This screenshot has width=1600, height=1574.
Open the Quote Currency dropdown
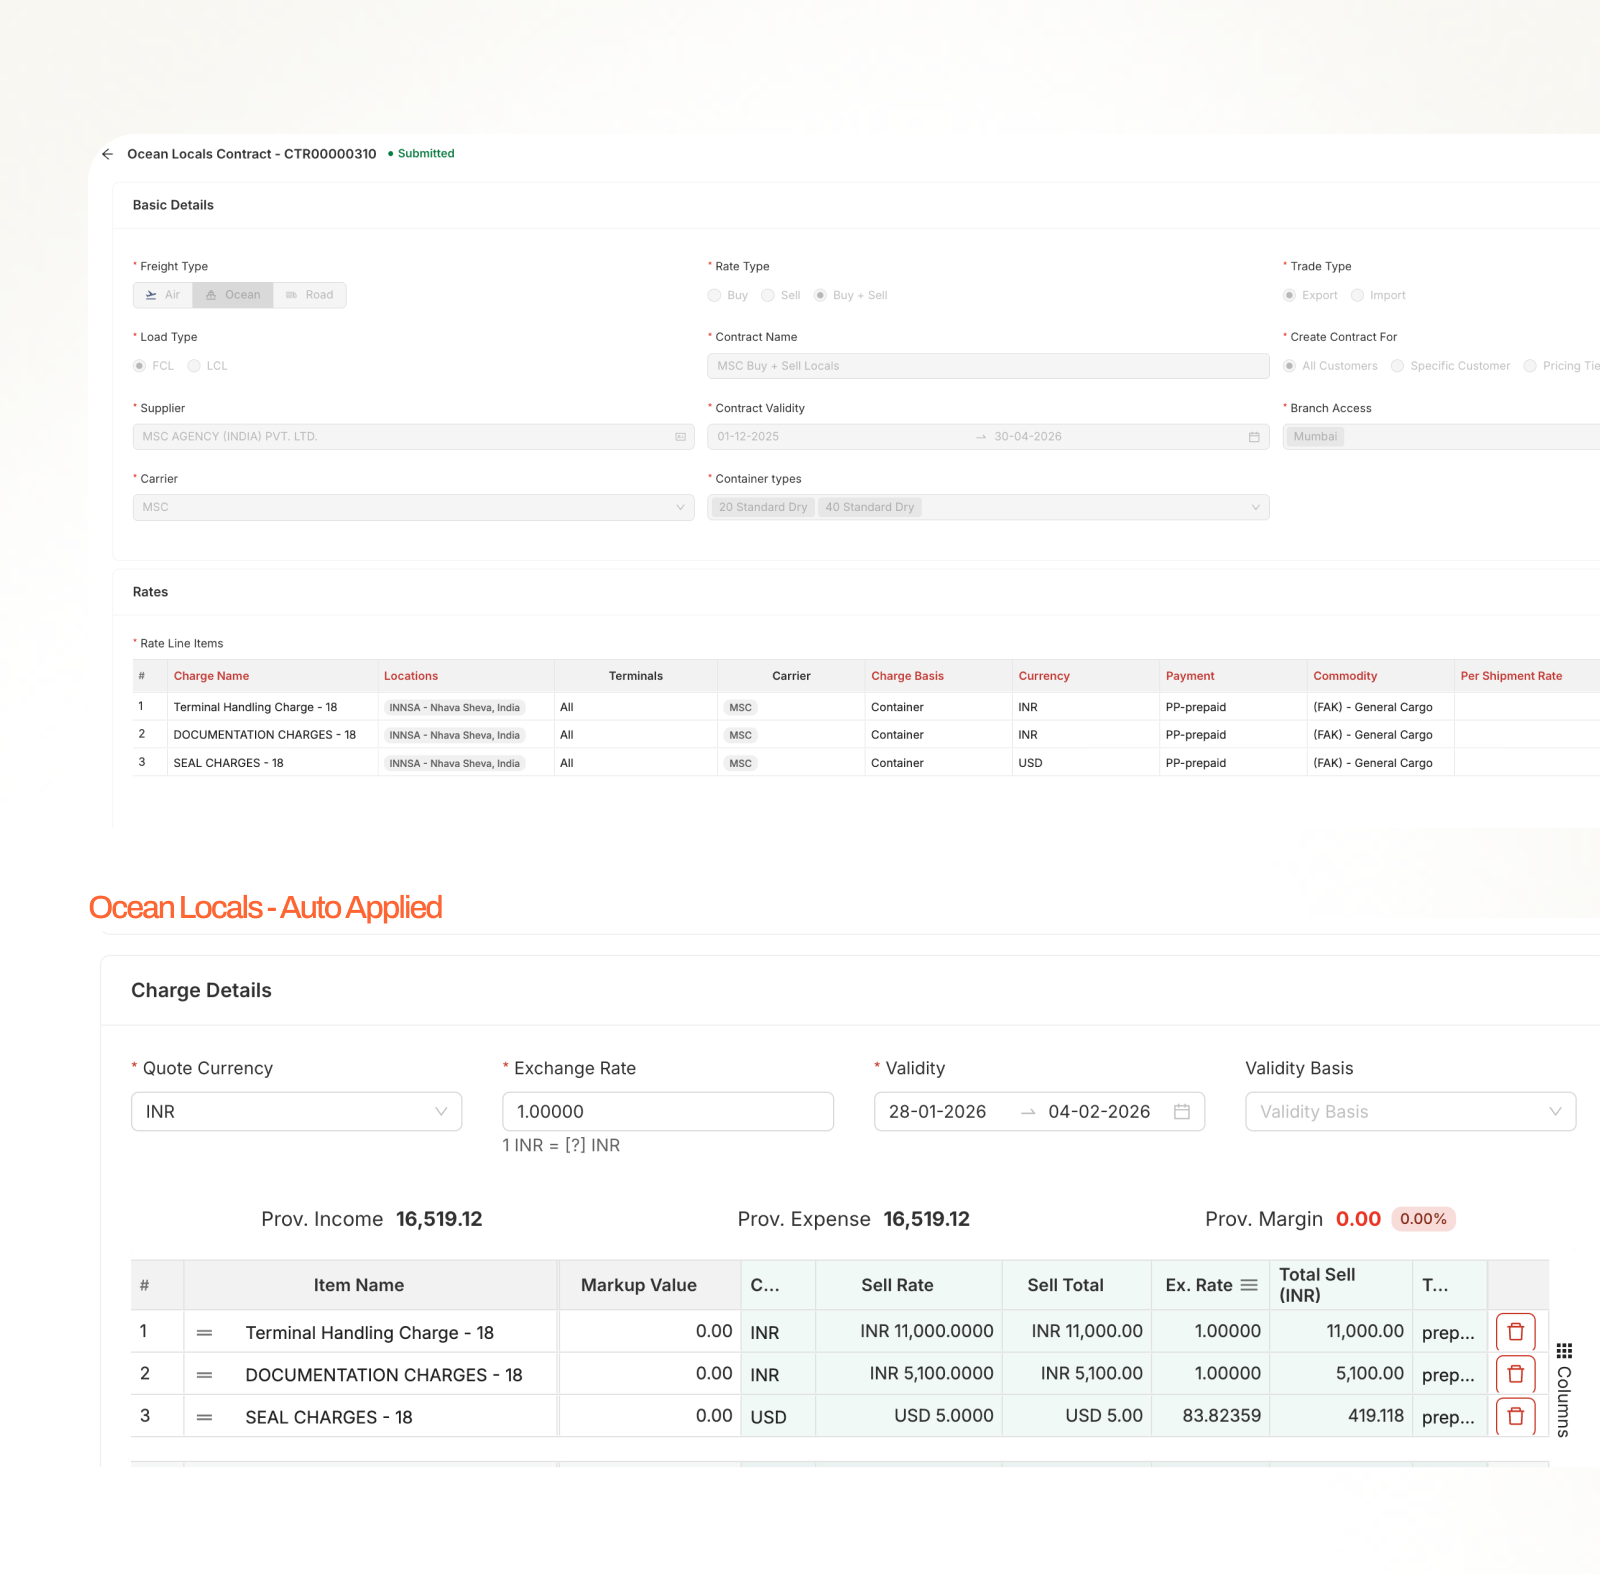(x=296, y=1112)
